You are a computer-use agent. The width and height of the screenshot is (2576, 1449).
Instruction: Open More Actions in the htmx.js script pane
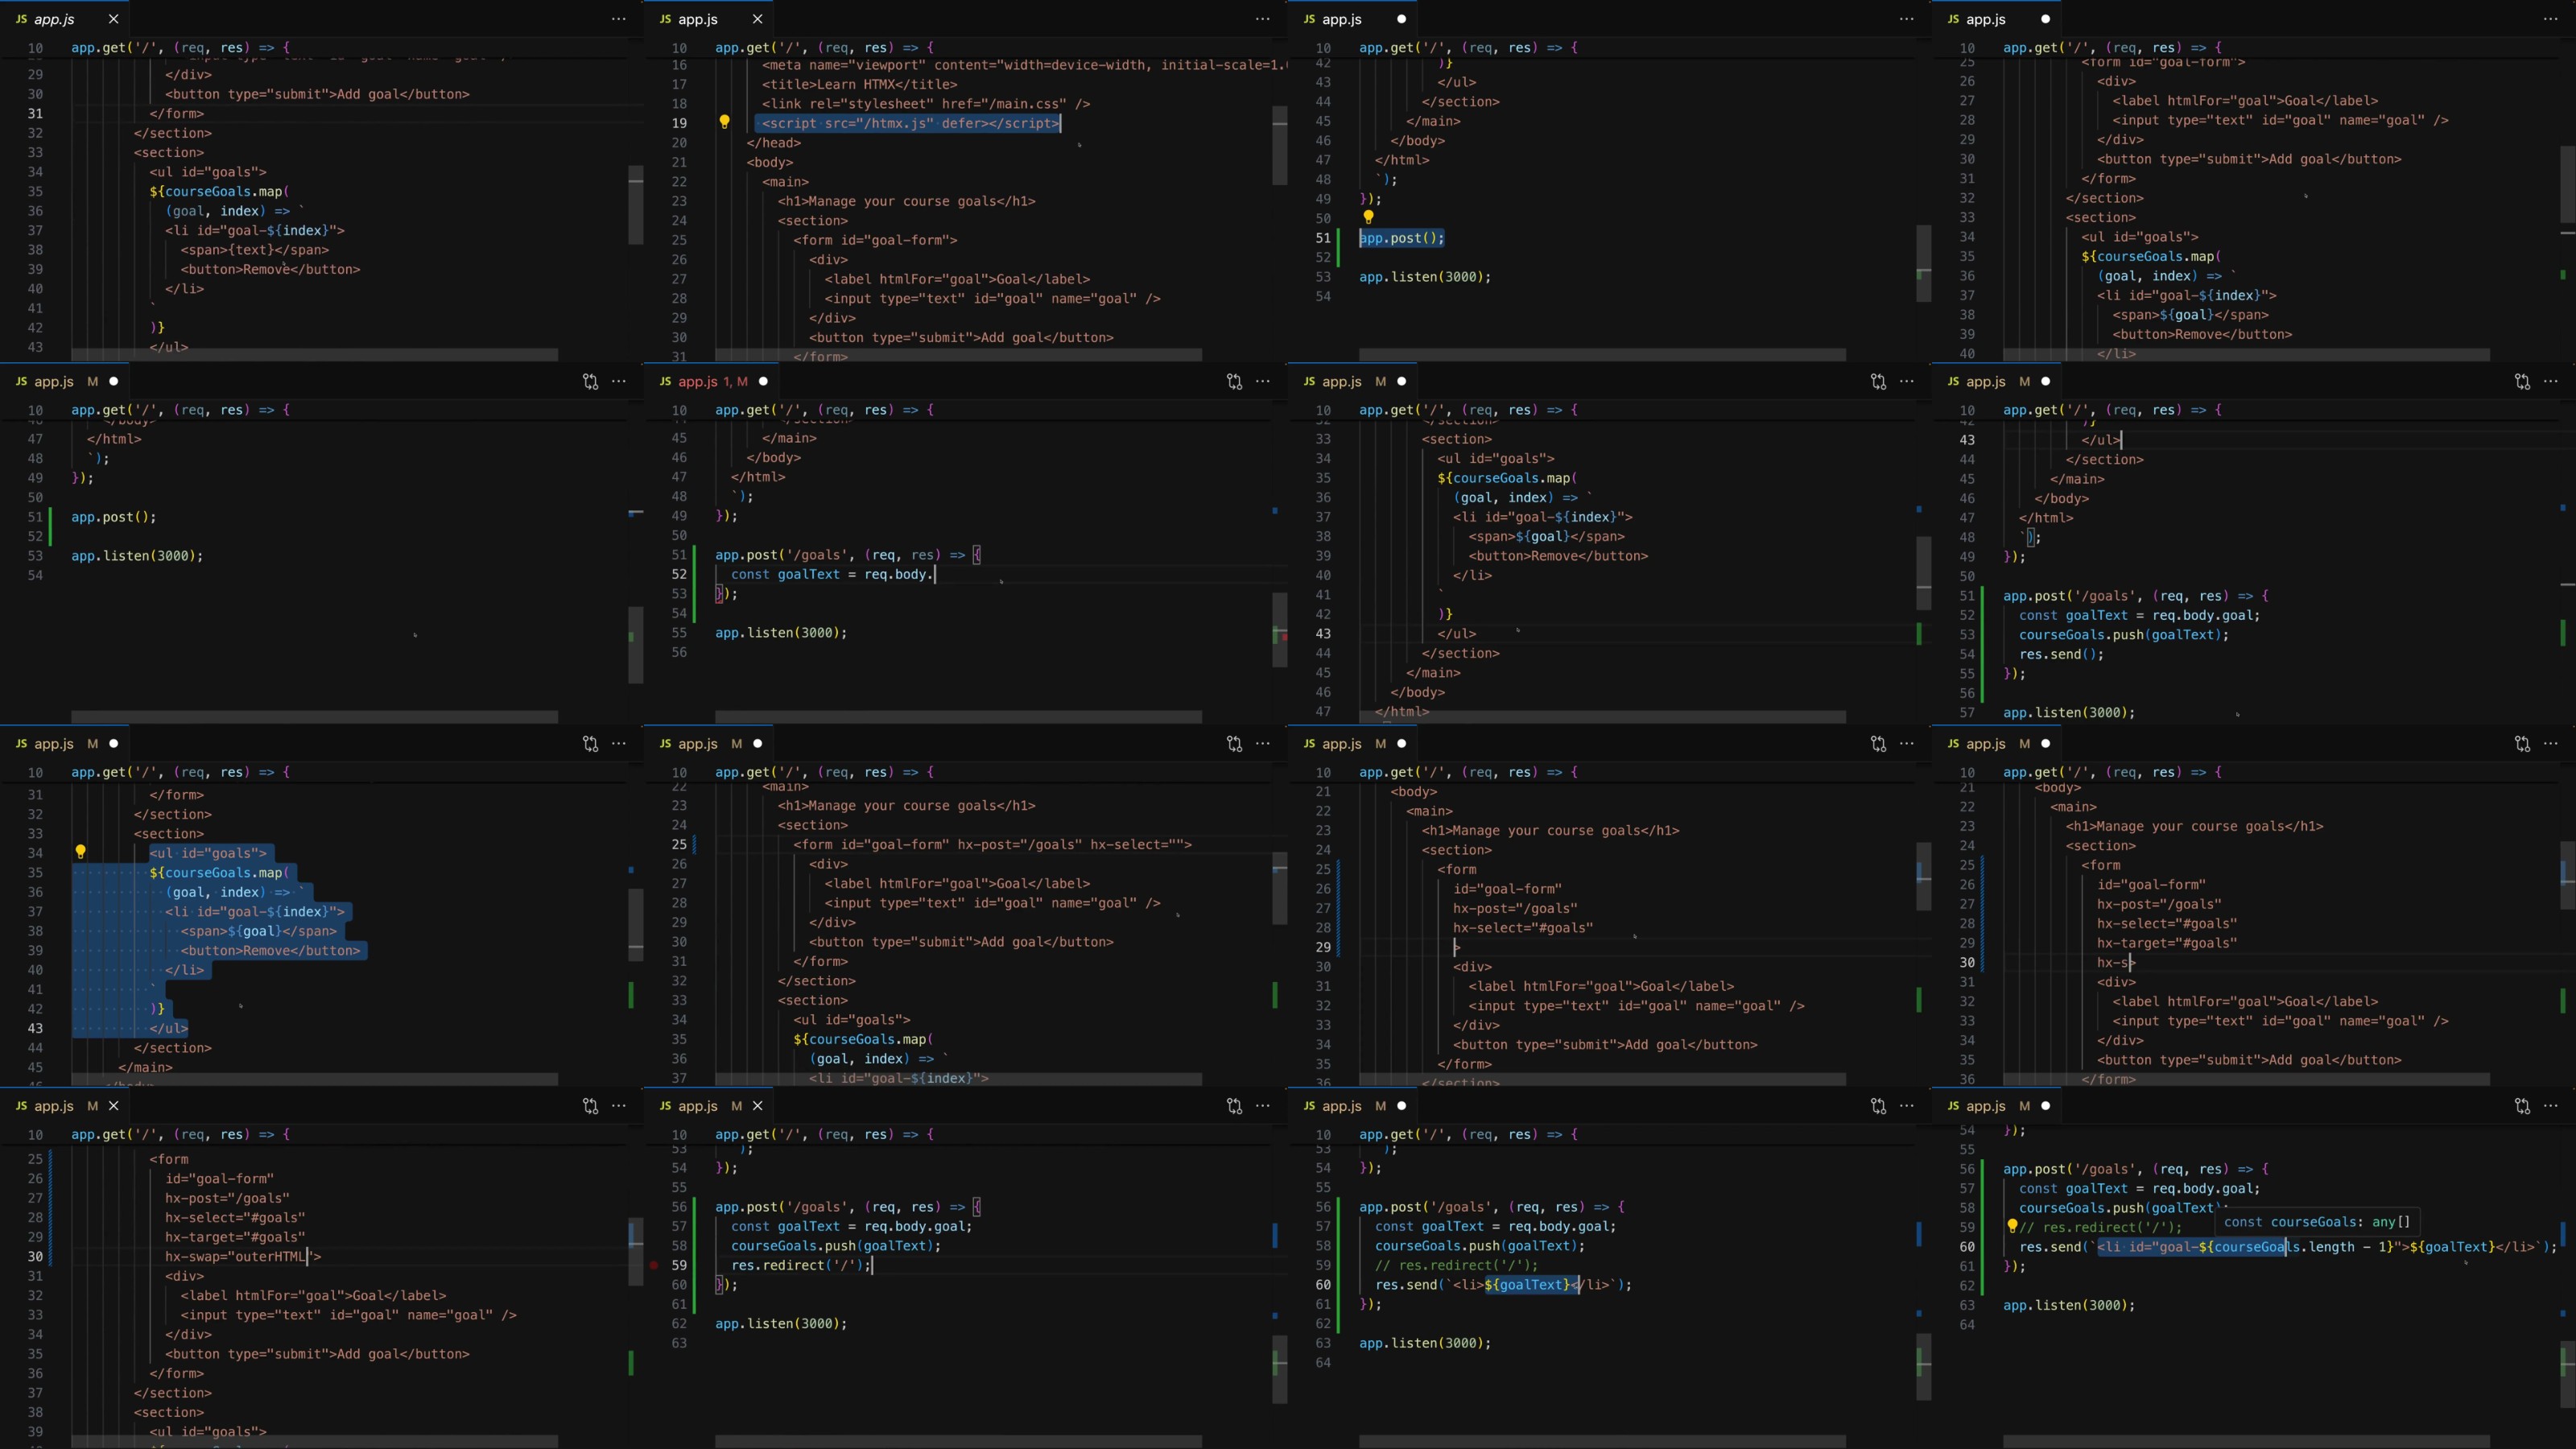1263,19
